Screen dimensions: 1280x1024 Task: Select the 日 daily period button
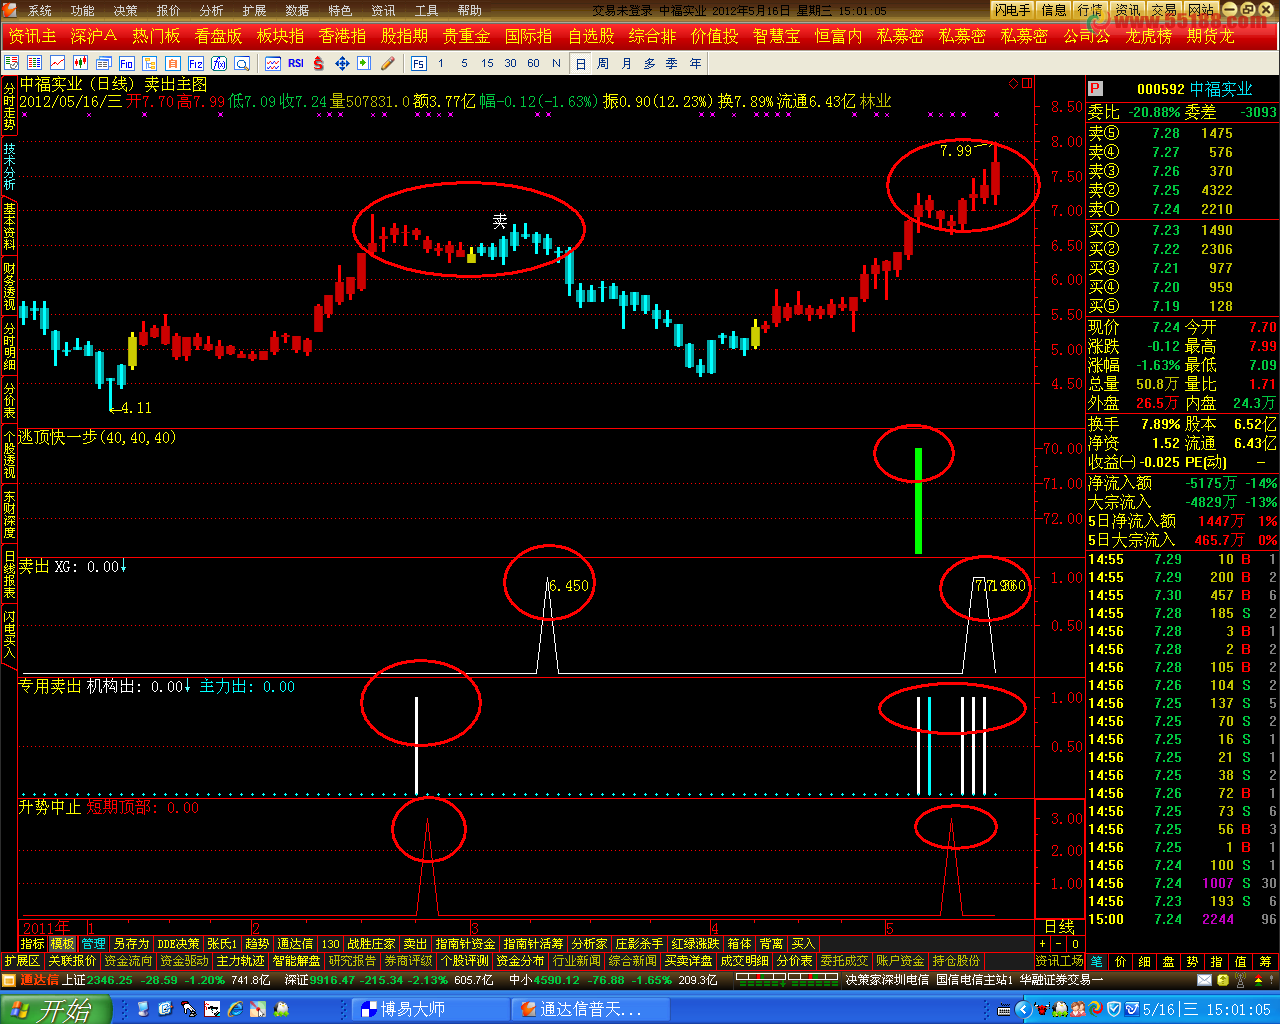581,63
